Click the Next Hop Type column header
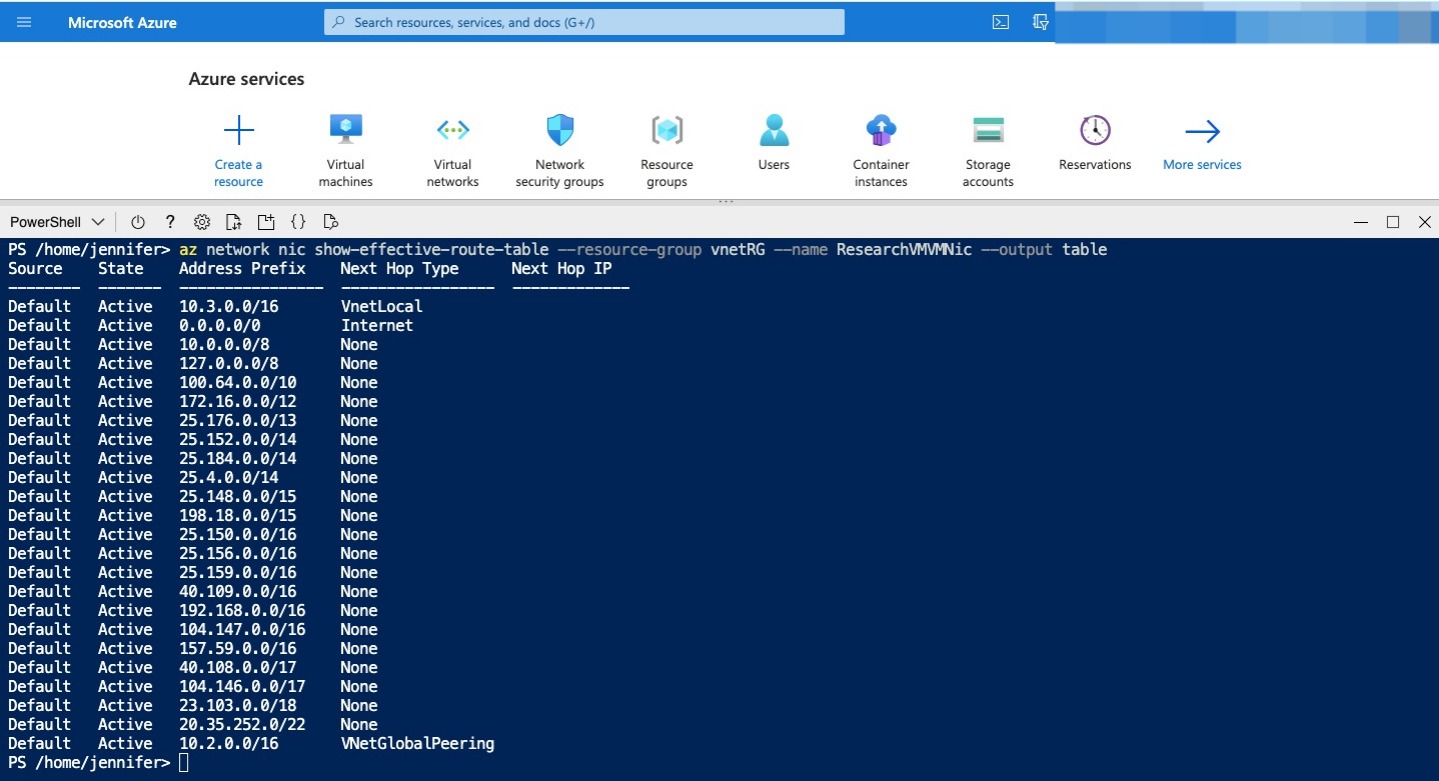Viewport: 1439px width, 781px height. [x=400, y=268]
